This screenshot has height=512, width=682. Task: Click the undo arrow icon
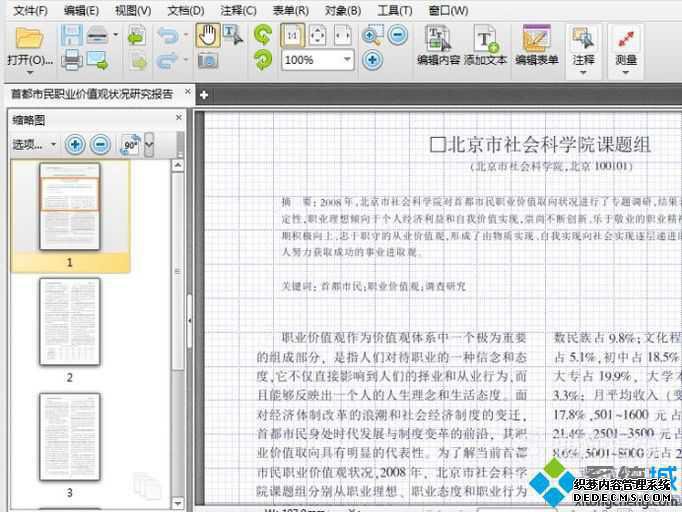(x=168, y=35)
